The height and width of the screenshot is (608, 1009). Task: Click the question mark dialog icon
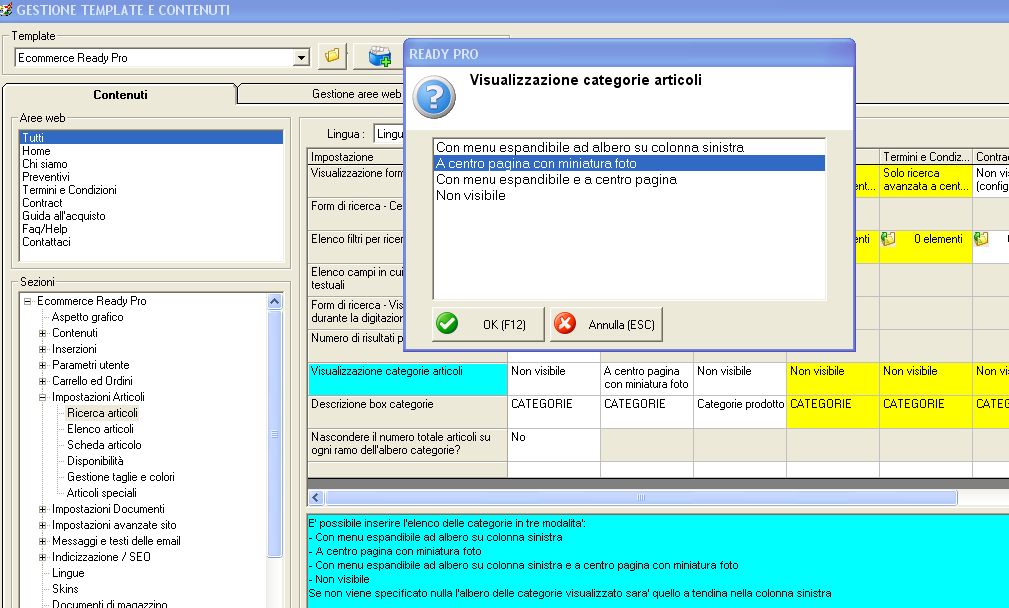(434, 97)
